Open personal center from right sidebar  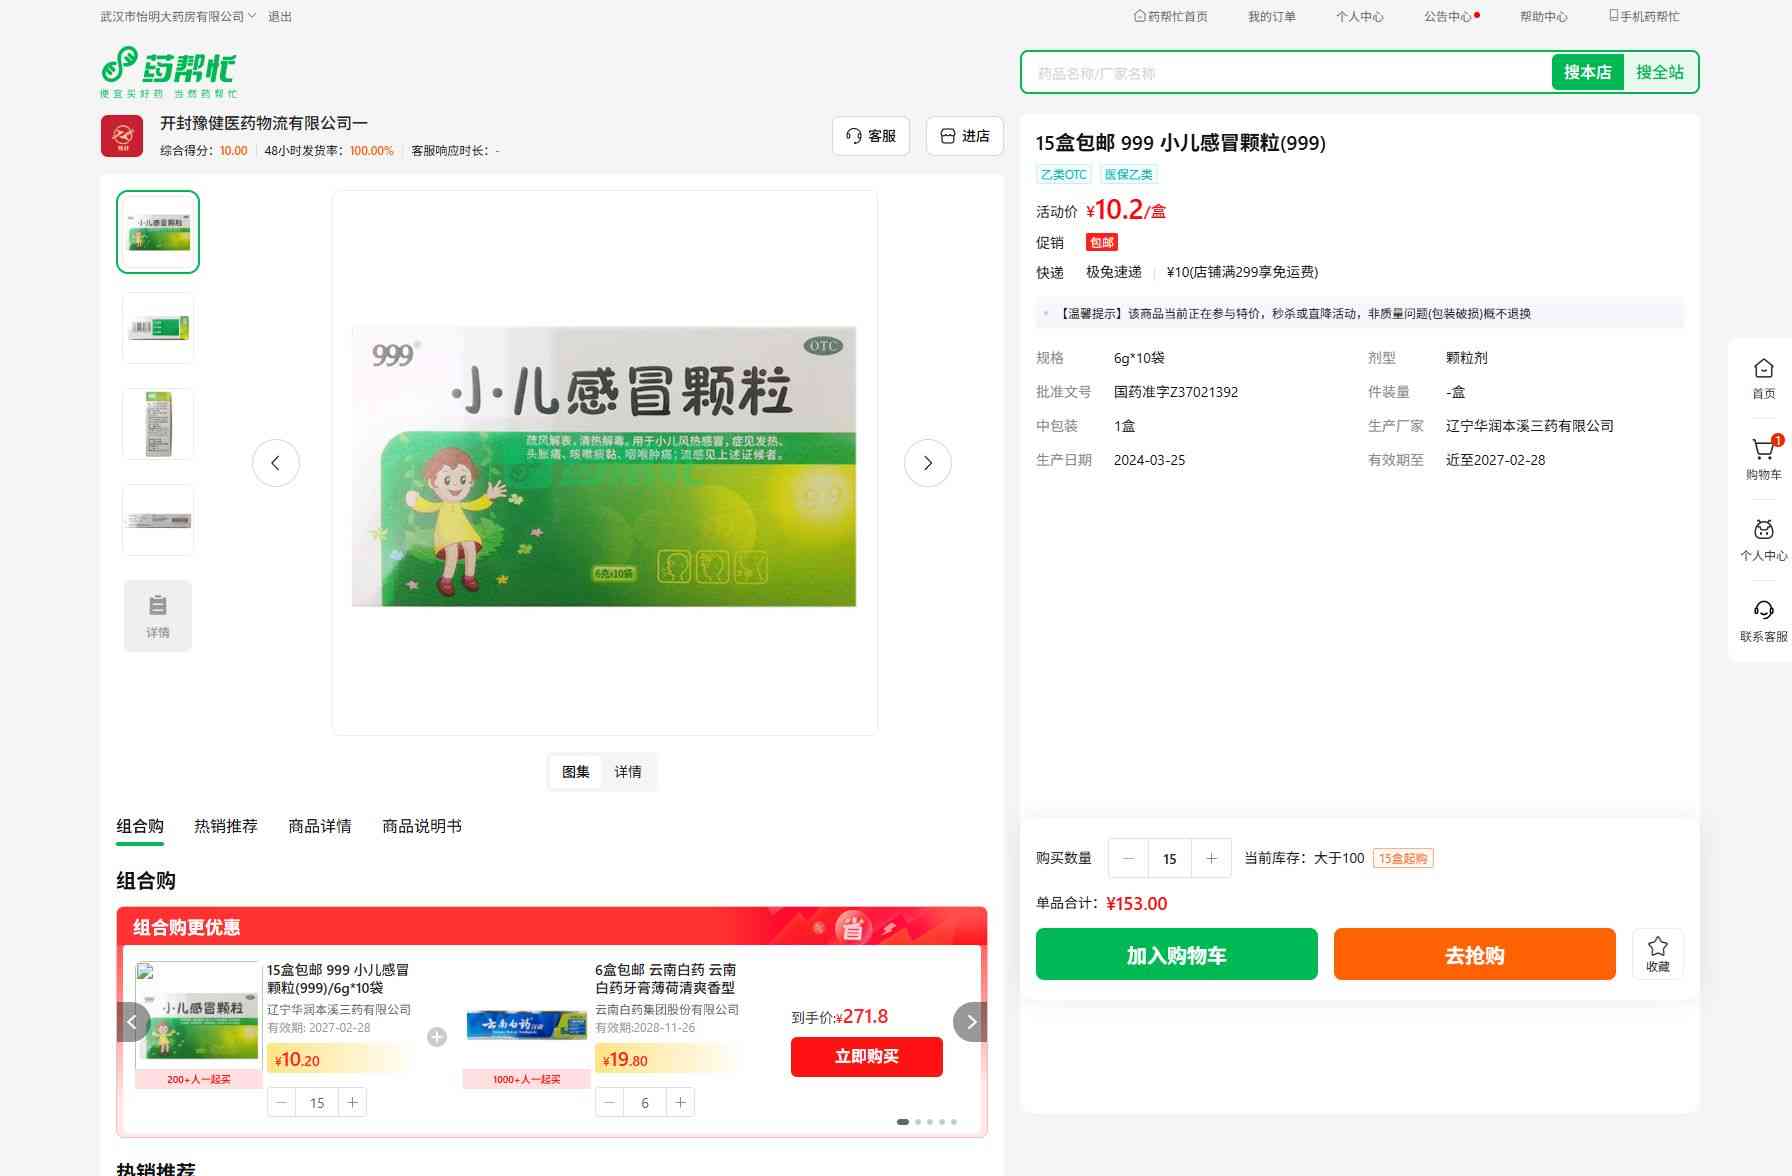pos(1763,539)
